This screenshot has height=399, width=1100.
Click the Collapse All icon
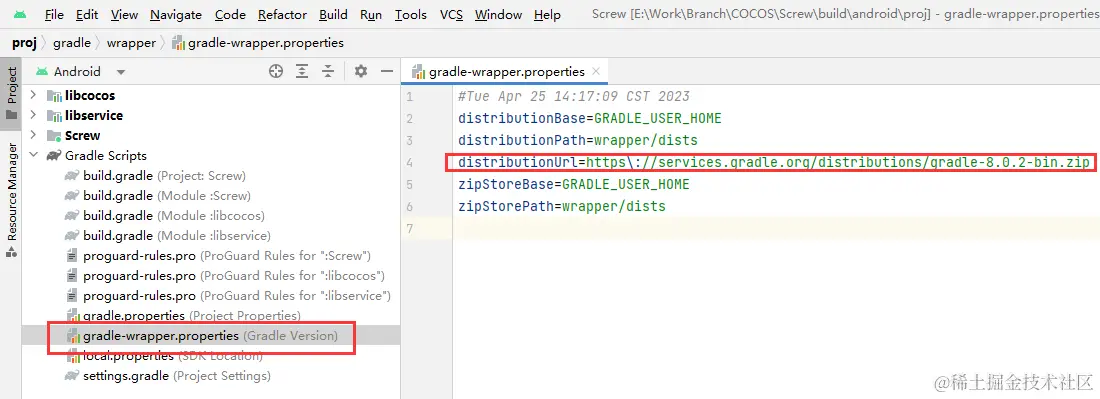tap(328, 71)
